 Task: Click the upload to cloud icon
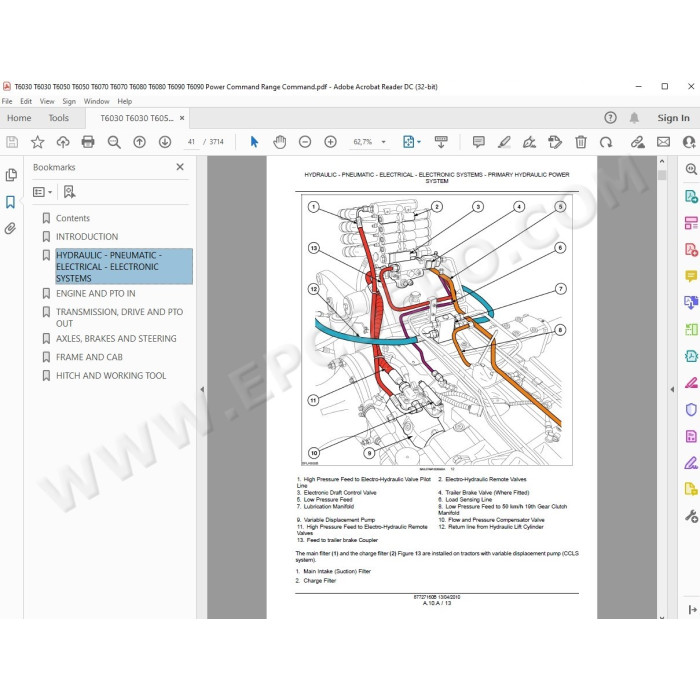coord(63,142)
